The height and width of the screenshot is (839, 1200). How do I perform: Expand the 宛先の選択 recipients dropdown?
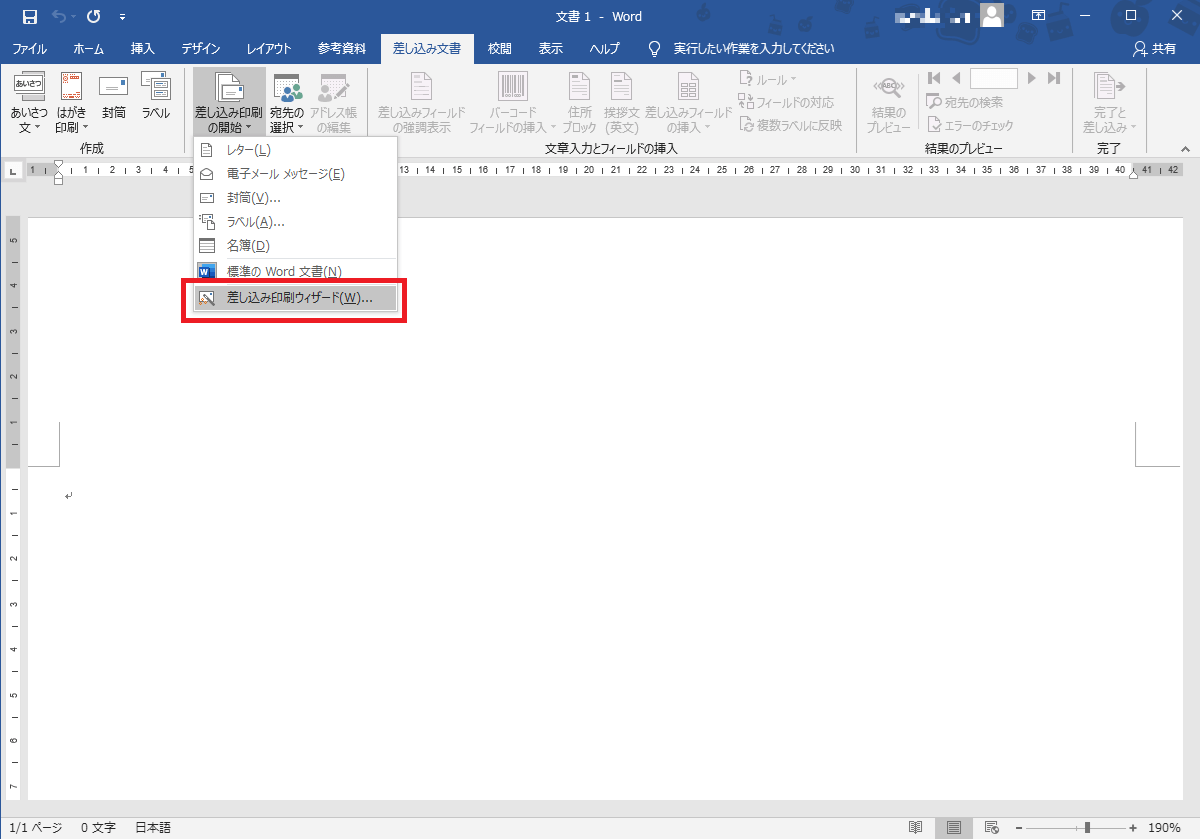287,102
